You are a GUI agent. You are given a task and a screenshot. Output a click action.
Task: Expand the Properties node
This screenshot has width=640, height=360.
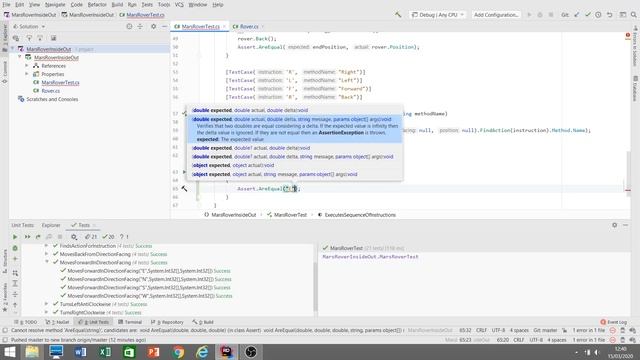click(x=27, y=74)
